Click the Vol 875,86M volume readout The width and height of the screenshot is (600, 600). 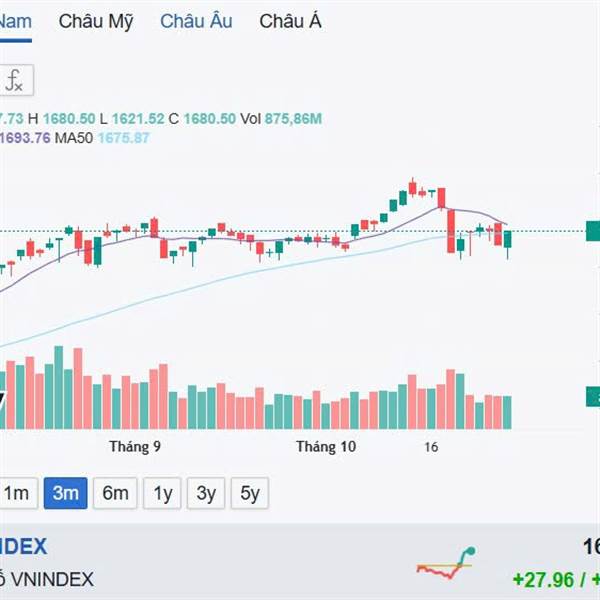[x=281, y=119]
